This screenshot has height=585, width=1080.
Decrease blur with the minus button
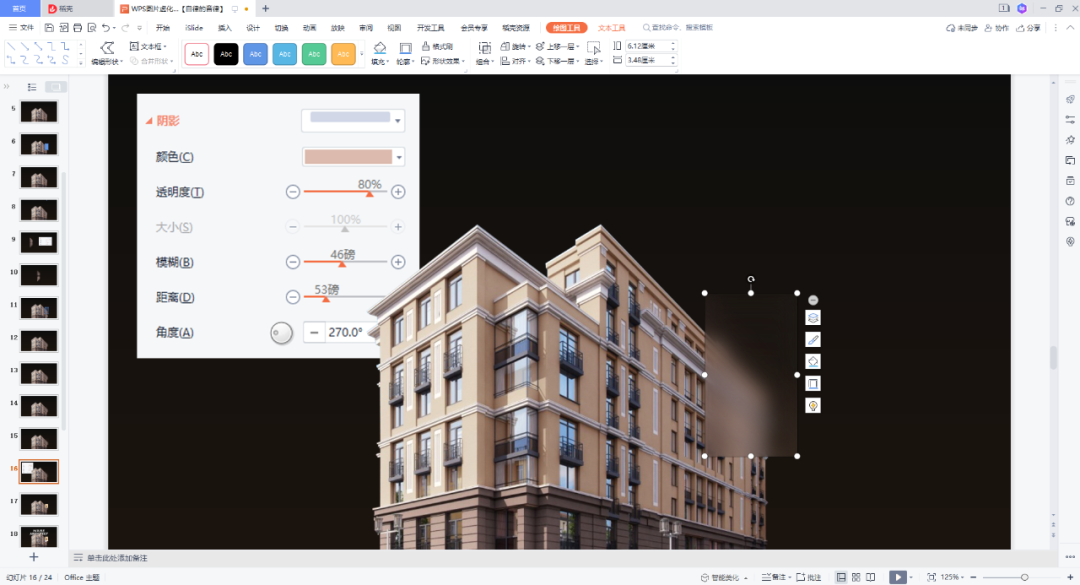293,262
